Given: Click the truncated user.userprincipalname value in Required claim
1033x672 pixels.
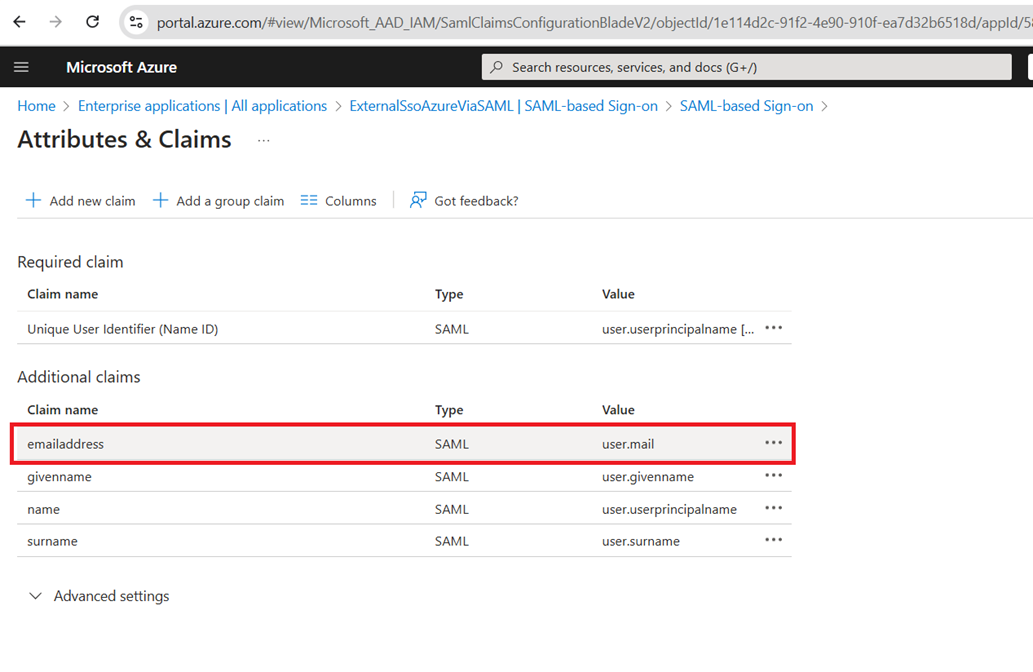Looking at the screenshot, I should click(678, 329).
